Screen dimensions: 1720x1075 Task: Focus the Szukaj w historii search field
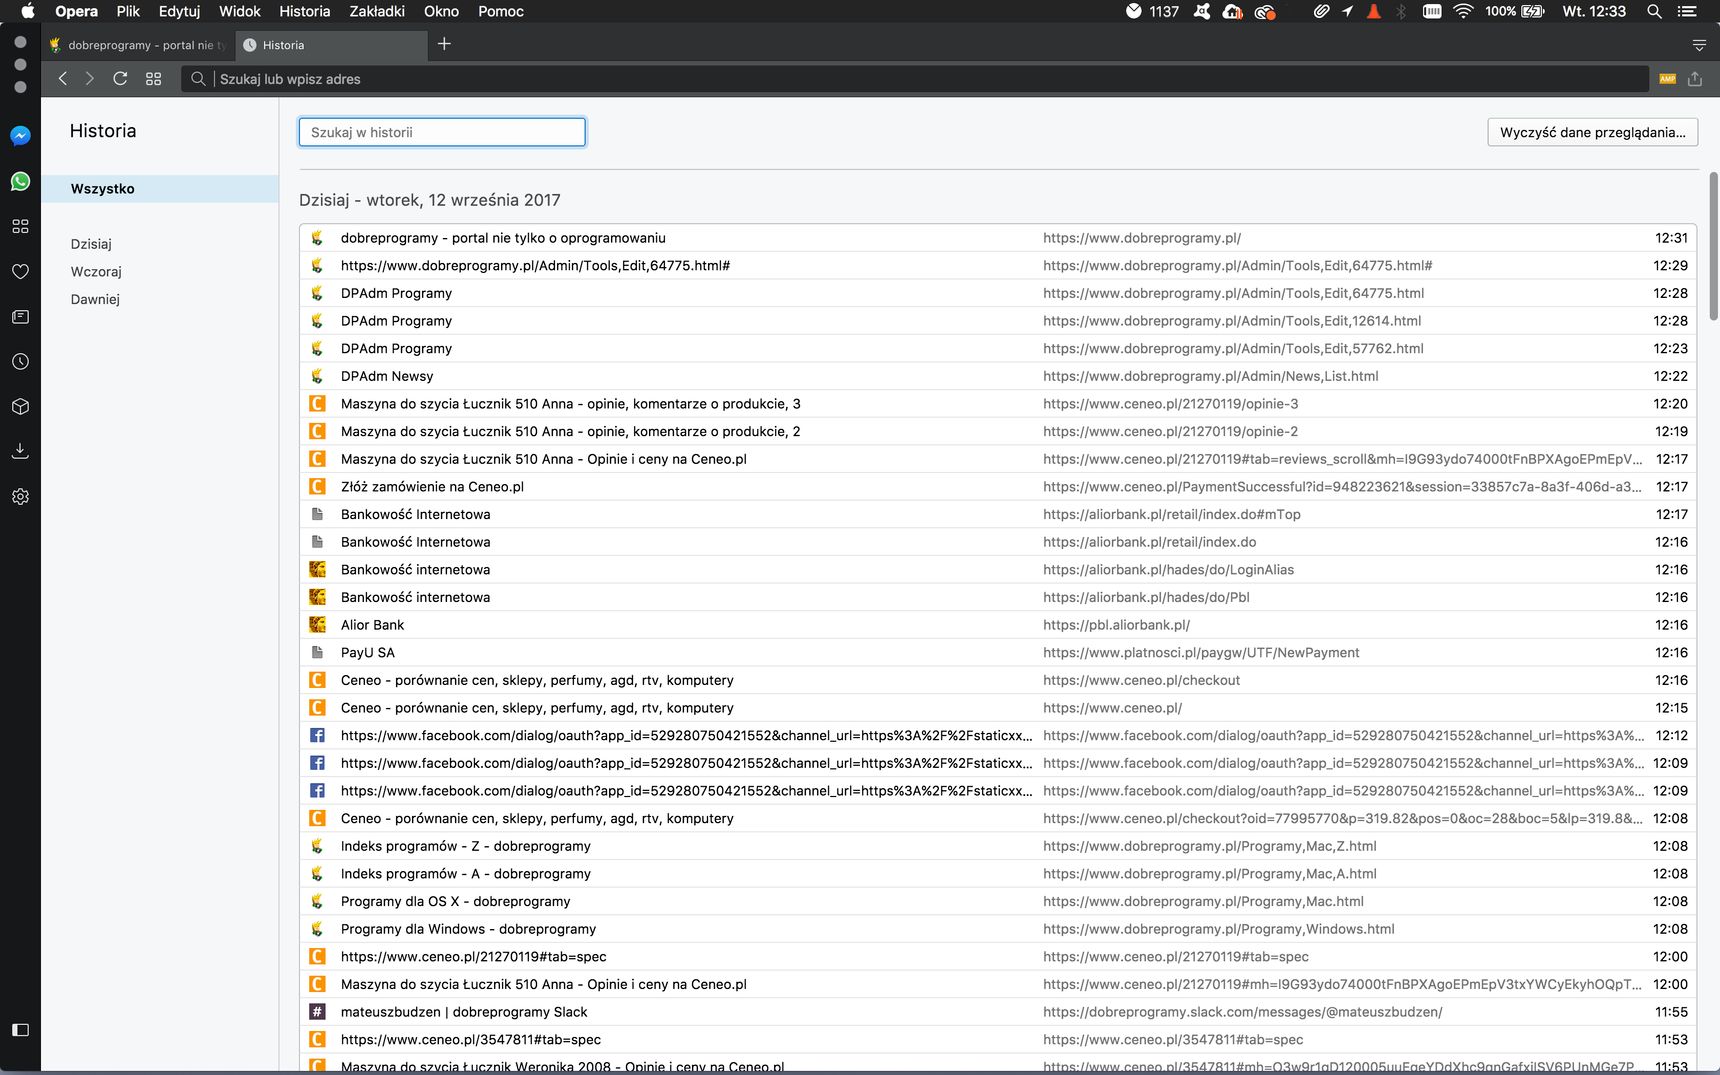coord(442,132)
